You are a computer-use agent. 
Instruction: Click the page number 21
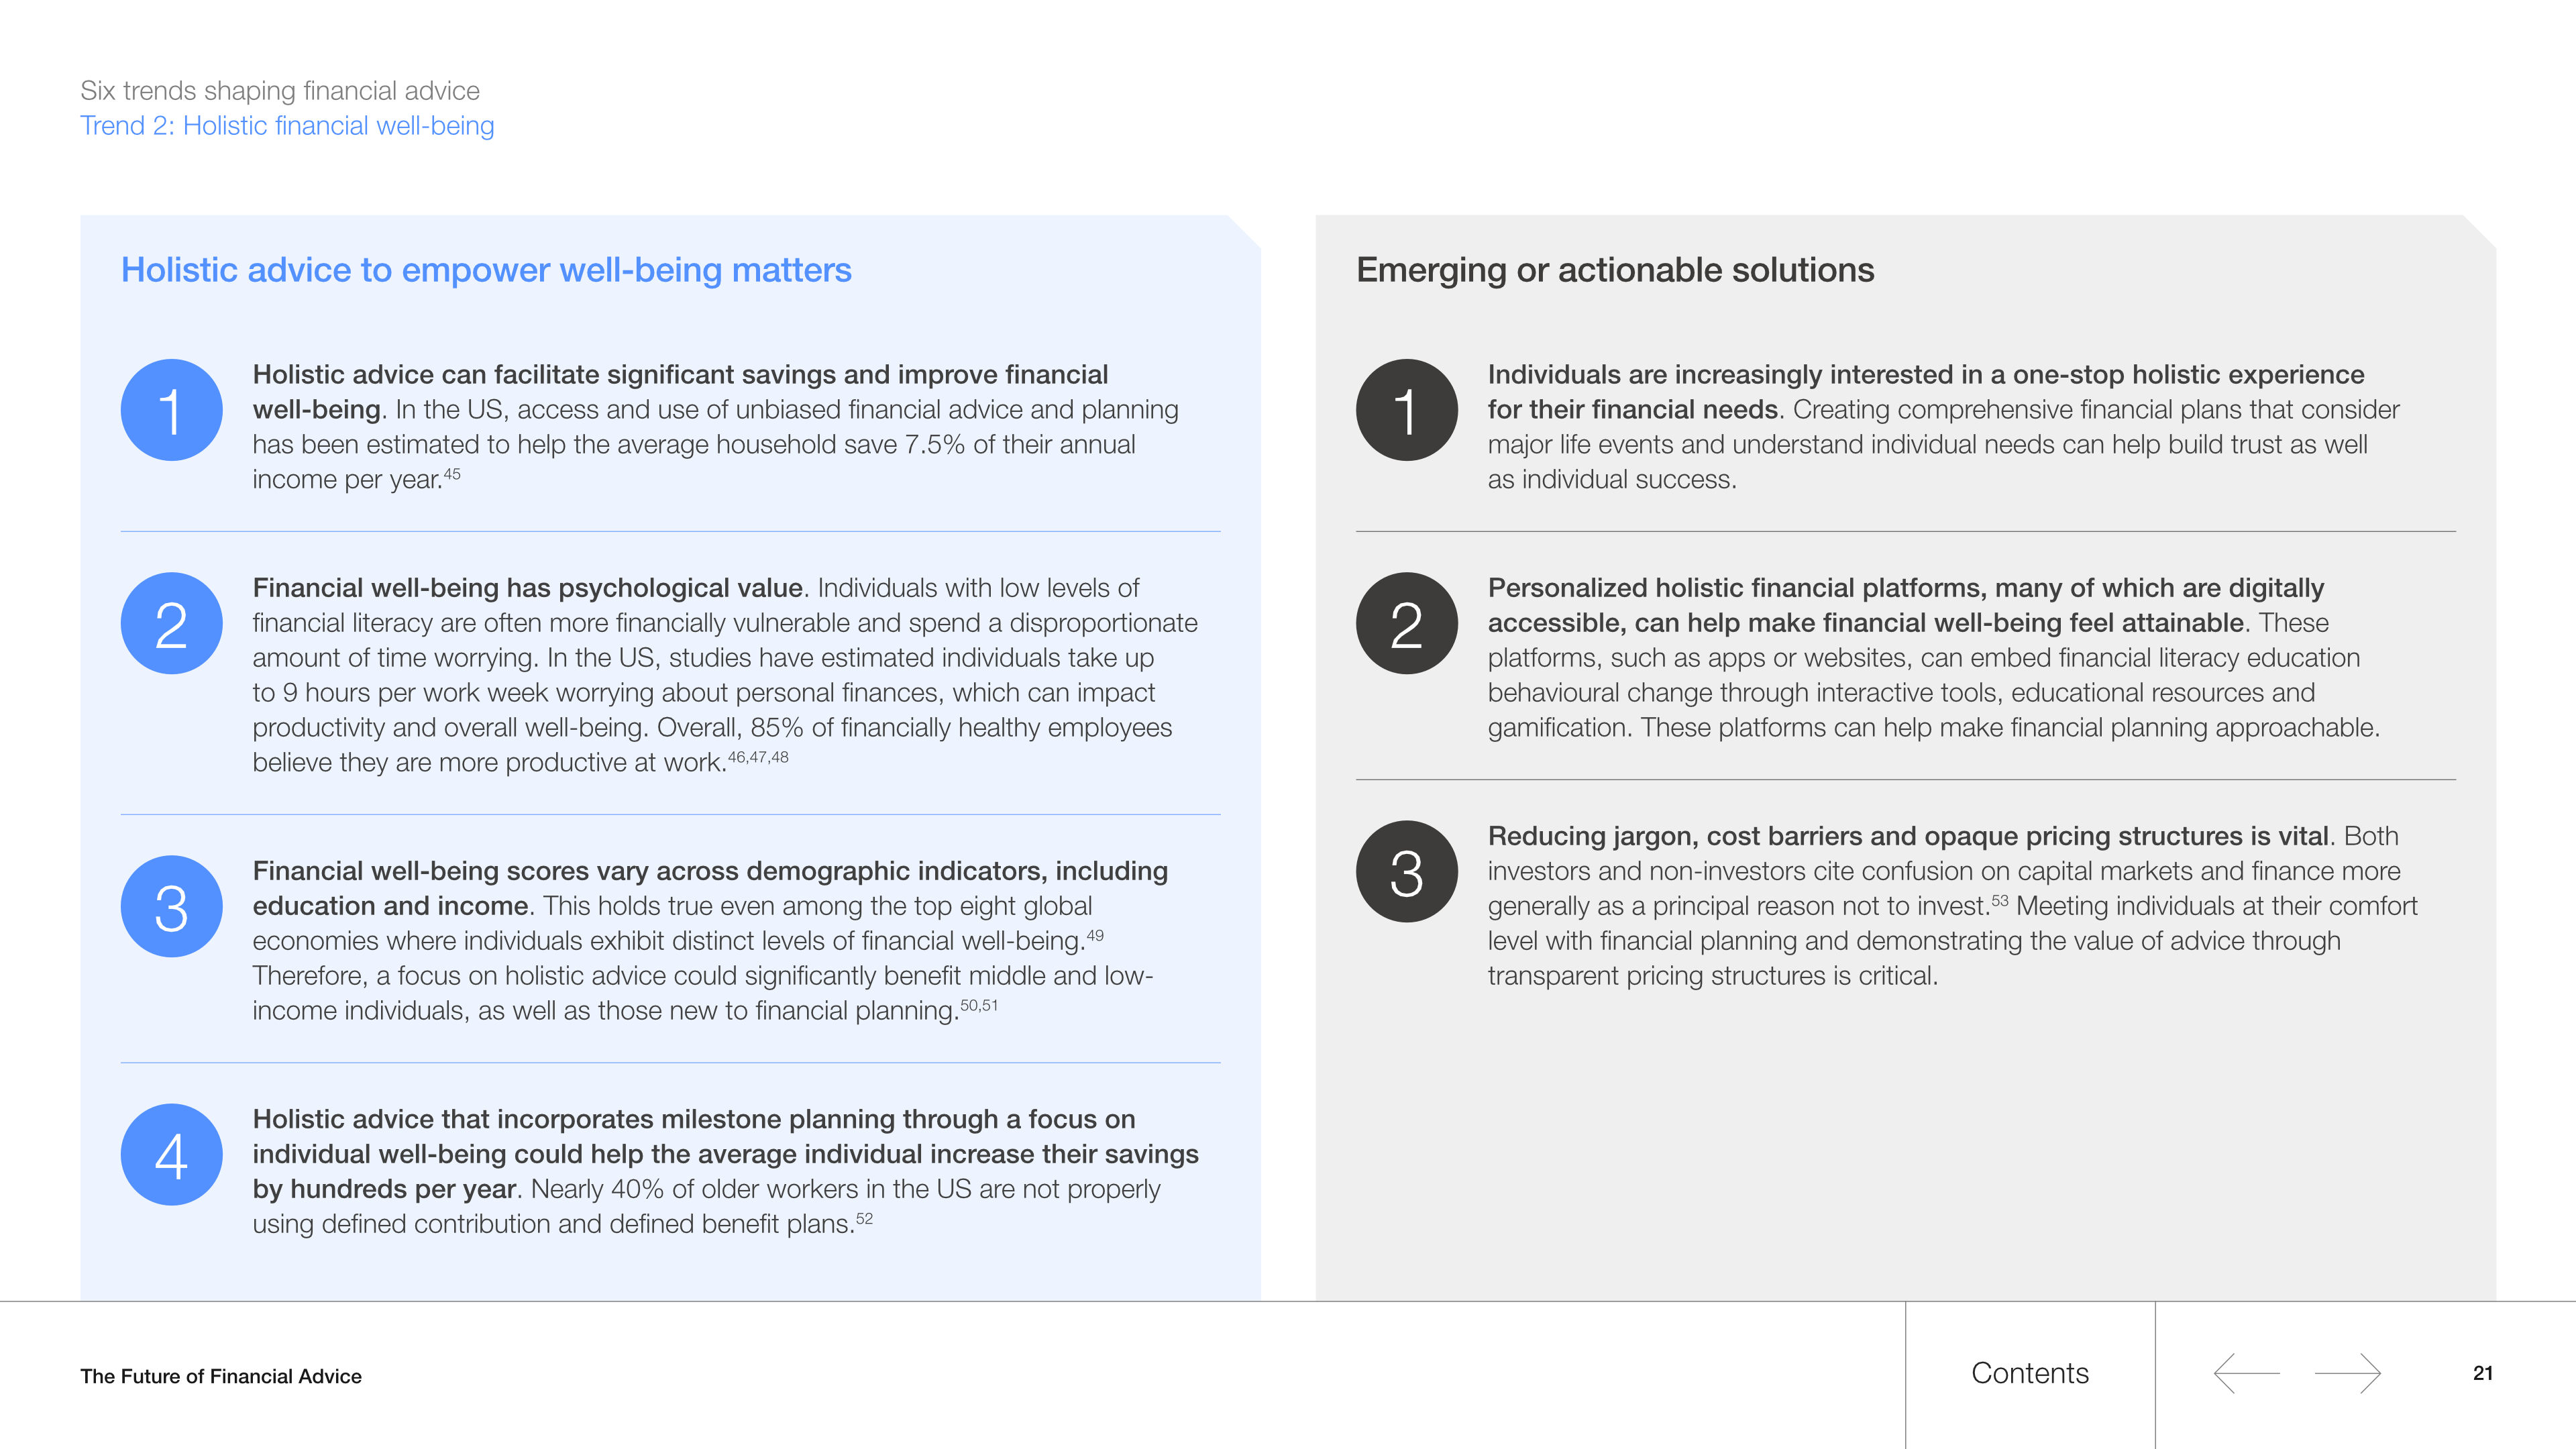tap(2482, 1373)
